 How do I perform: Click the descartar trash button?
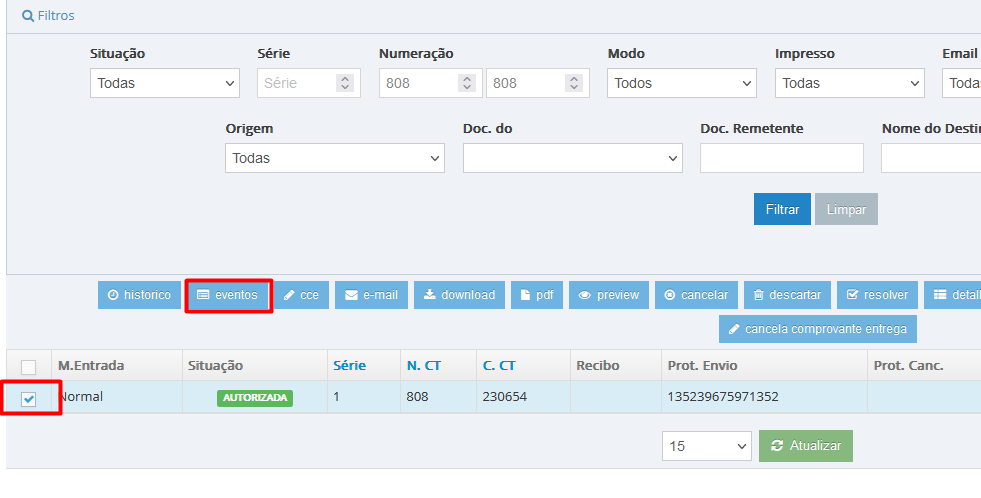[x=787, y=295]
